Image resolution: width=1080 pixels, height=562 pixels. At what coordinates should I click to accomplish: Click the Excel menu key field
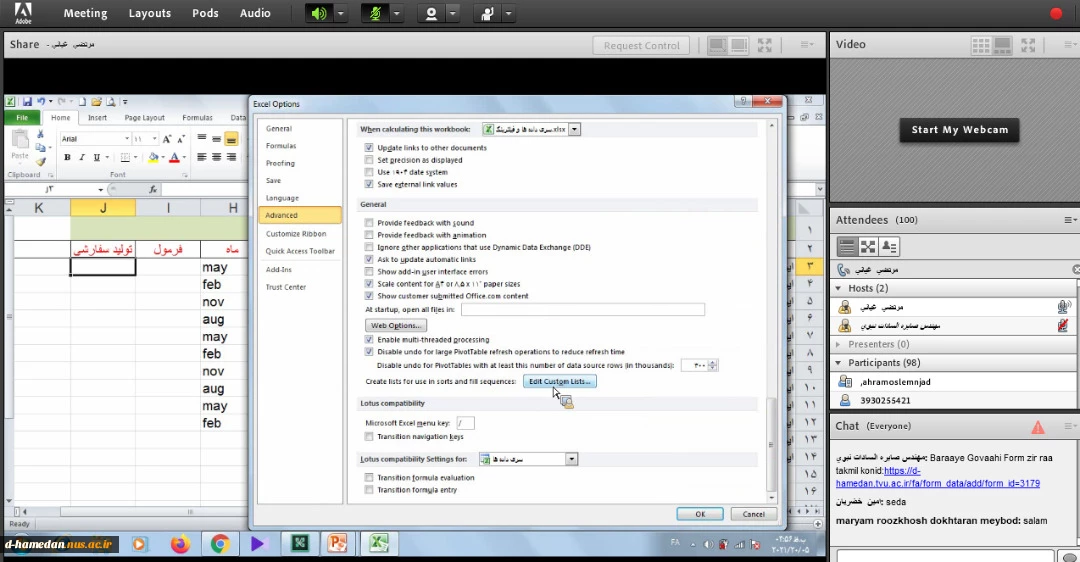466,423
